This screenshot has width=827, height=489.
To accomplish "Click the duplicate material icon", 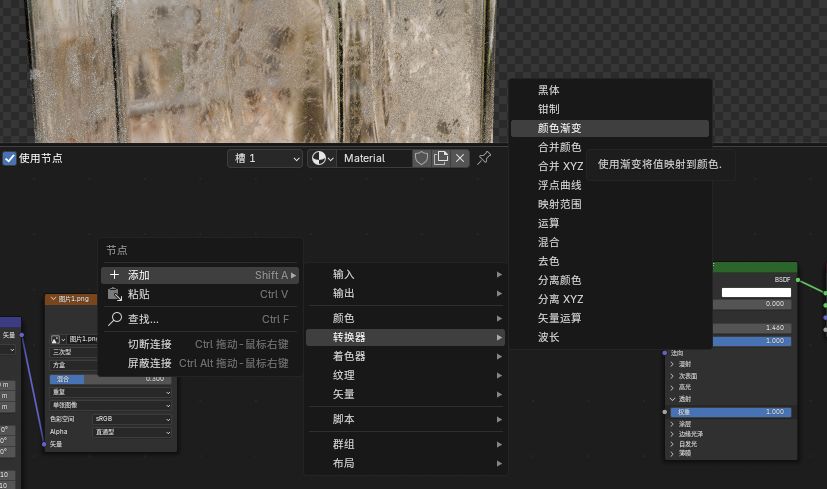I will point(440,158).
